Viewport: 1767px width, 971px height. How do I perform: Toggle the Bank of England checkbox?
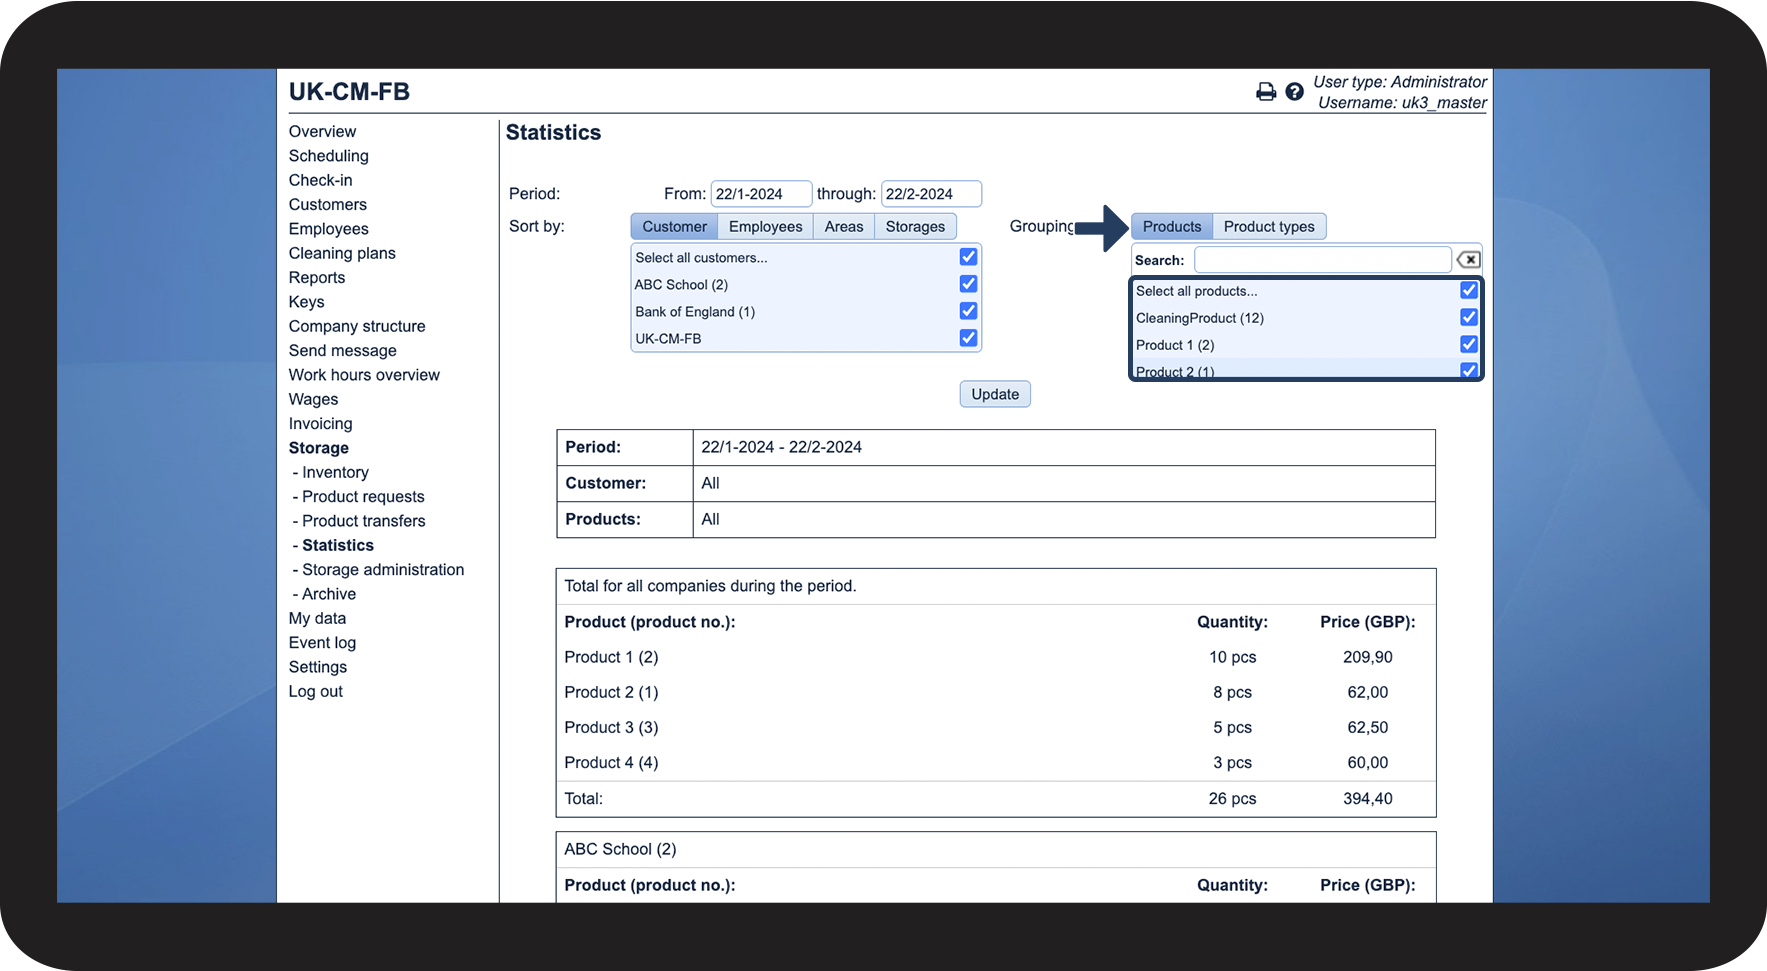coord(968,311)
